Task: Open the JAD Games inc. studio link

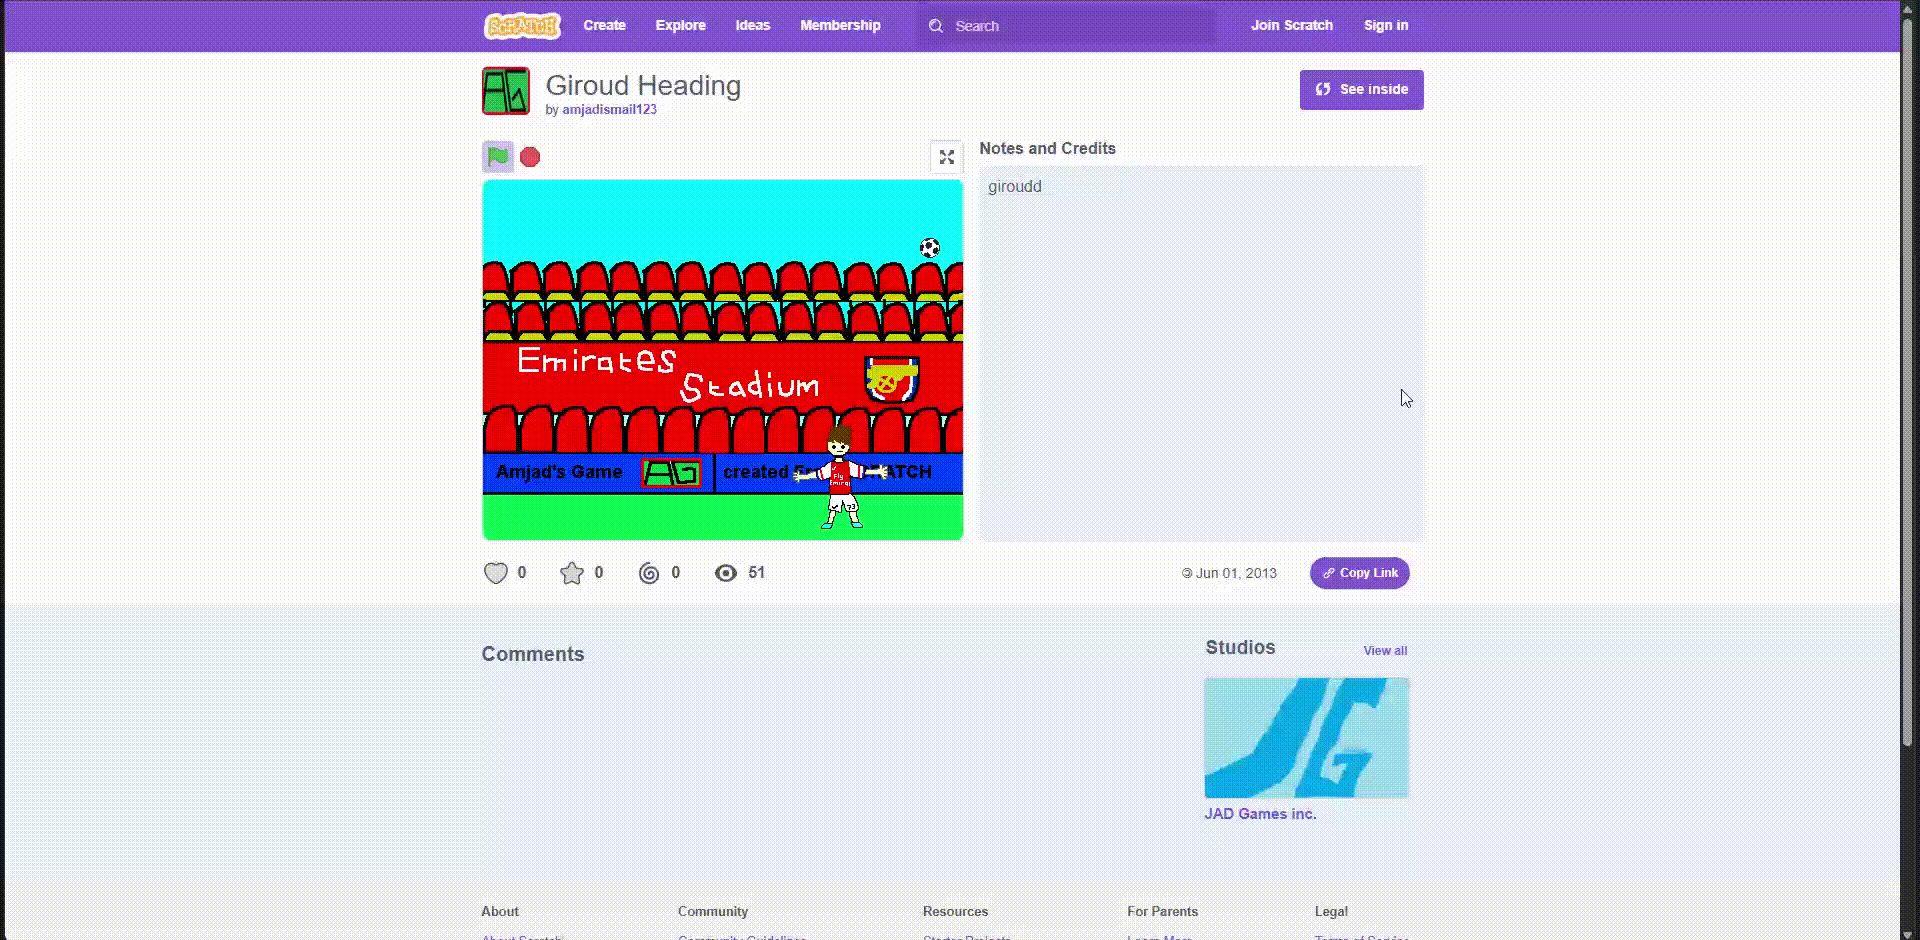Action: 1260,814
